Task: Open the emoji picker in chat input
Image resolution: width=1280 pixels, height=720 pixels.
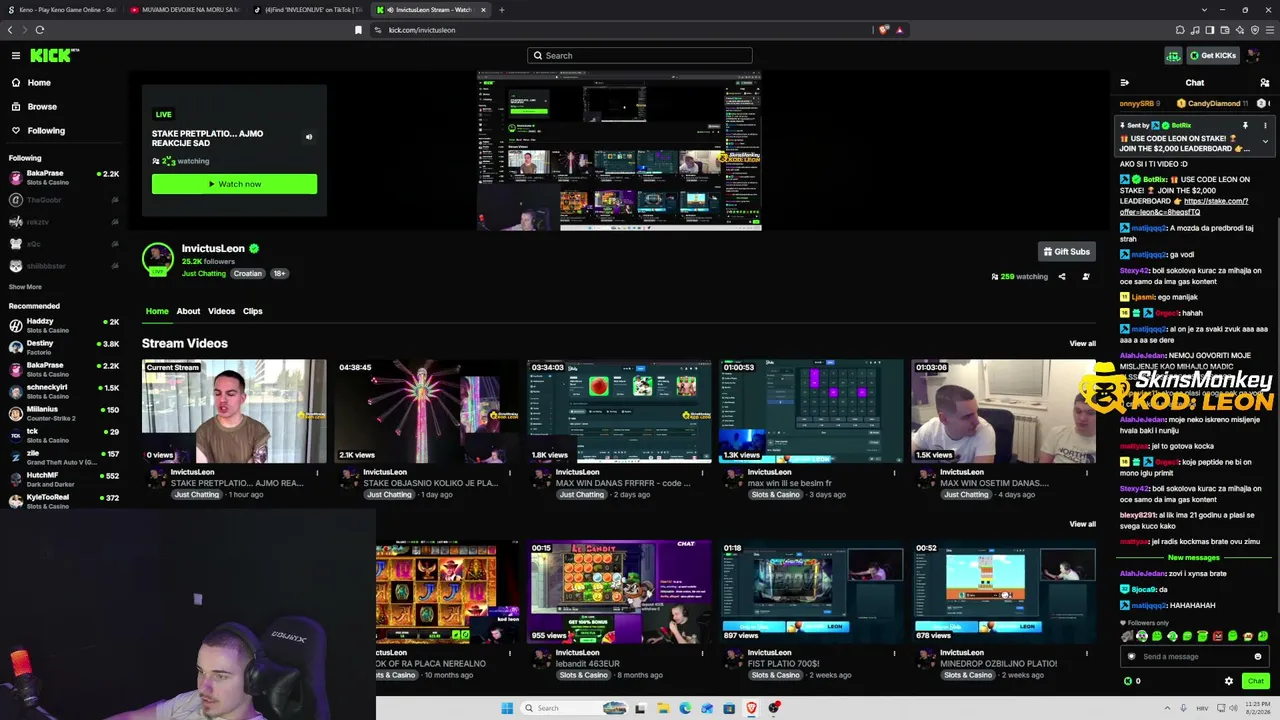Action: (1258, 657)
